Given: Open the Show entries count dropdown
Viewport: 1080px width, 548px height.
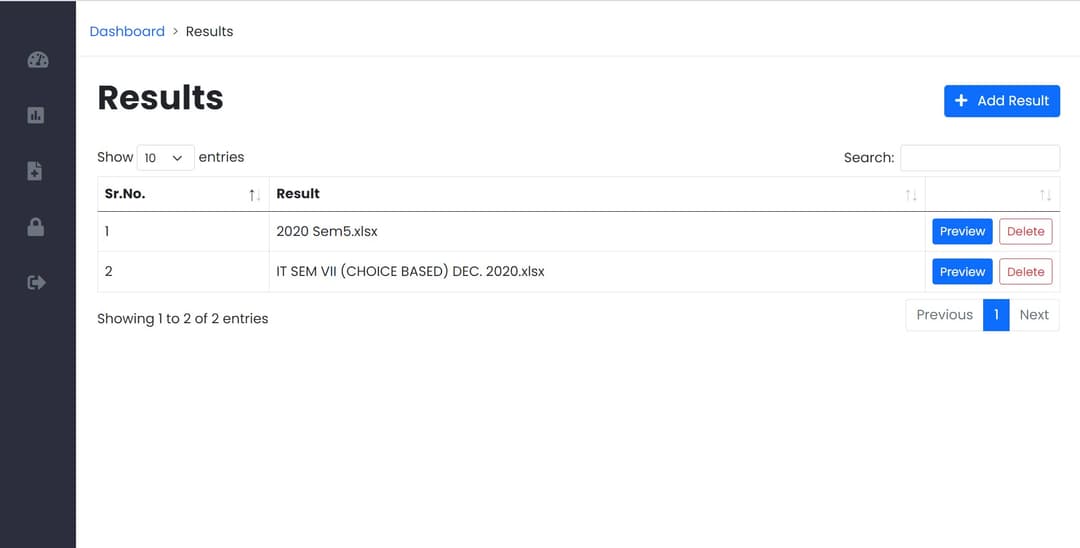Looking at the screenshot, I should pyautogui.click(x=165, y=158).
